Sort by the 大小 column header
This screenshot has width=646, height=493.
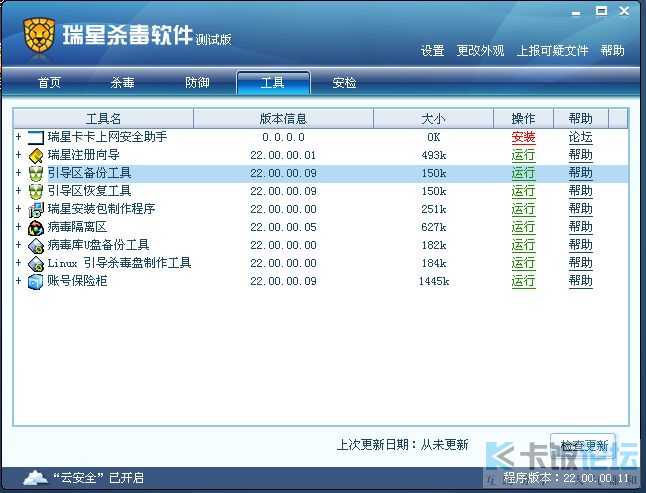(433, 119)
